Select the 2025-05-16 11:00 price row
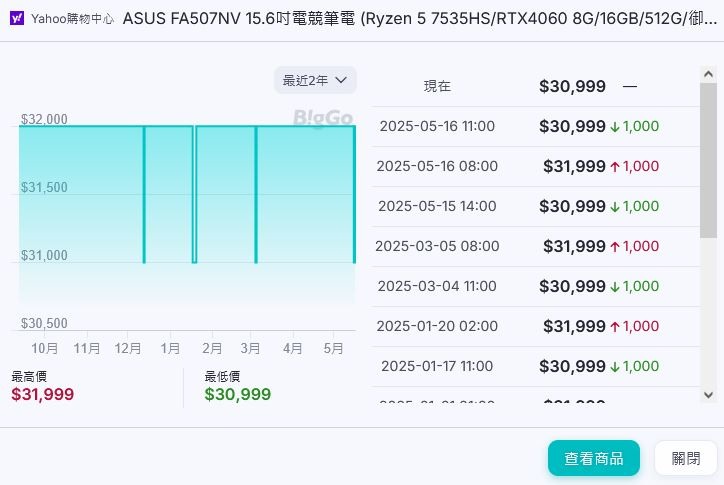The height and width of the screenshot is (485, 724). [536, 127]
